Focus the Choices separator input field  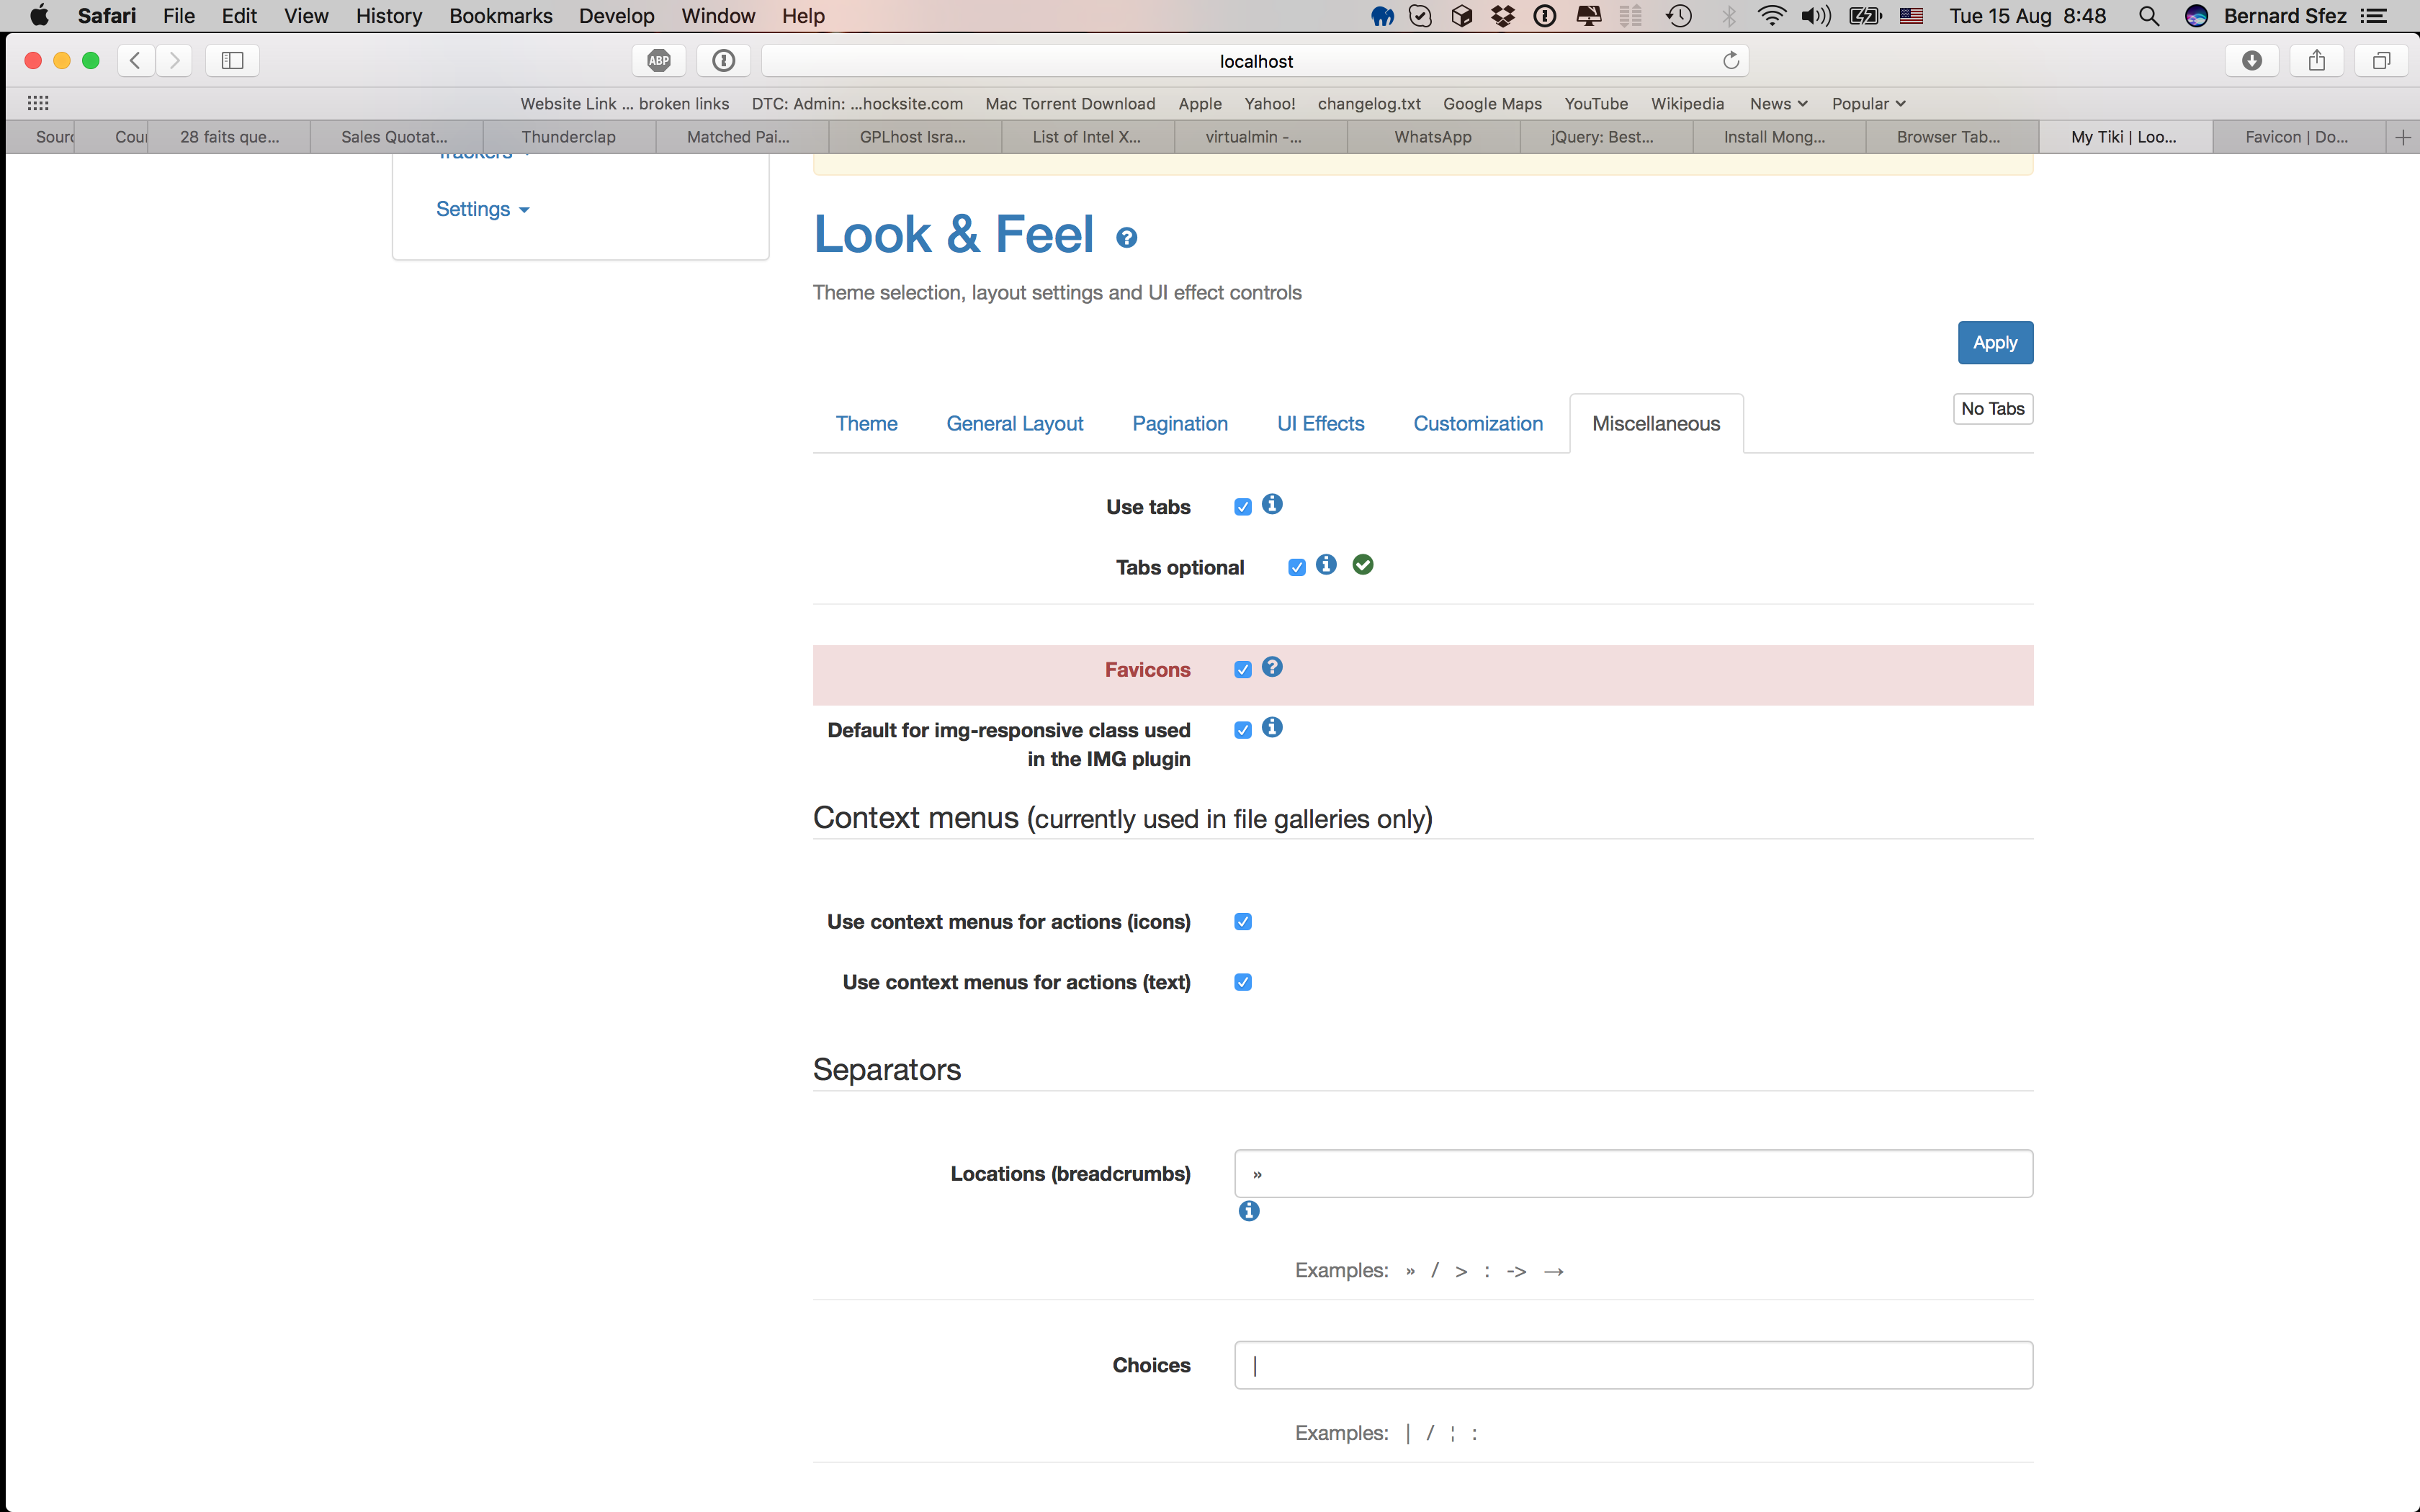[1633, 1365]
